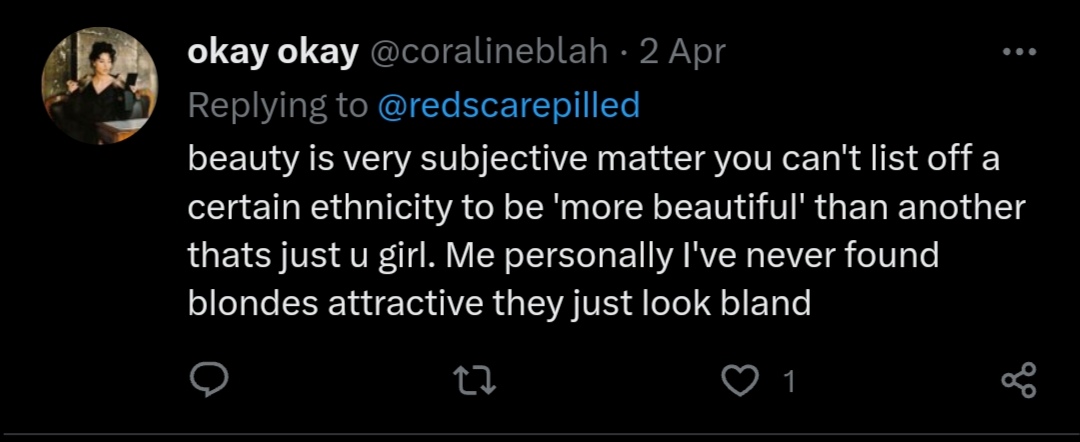Open the share icon options
Image resolution: width=1080 pixels, height=442 pixels.
point(1019,381)
